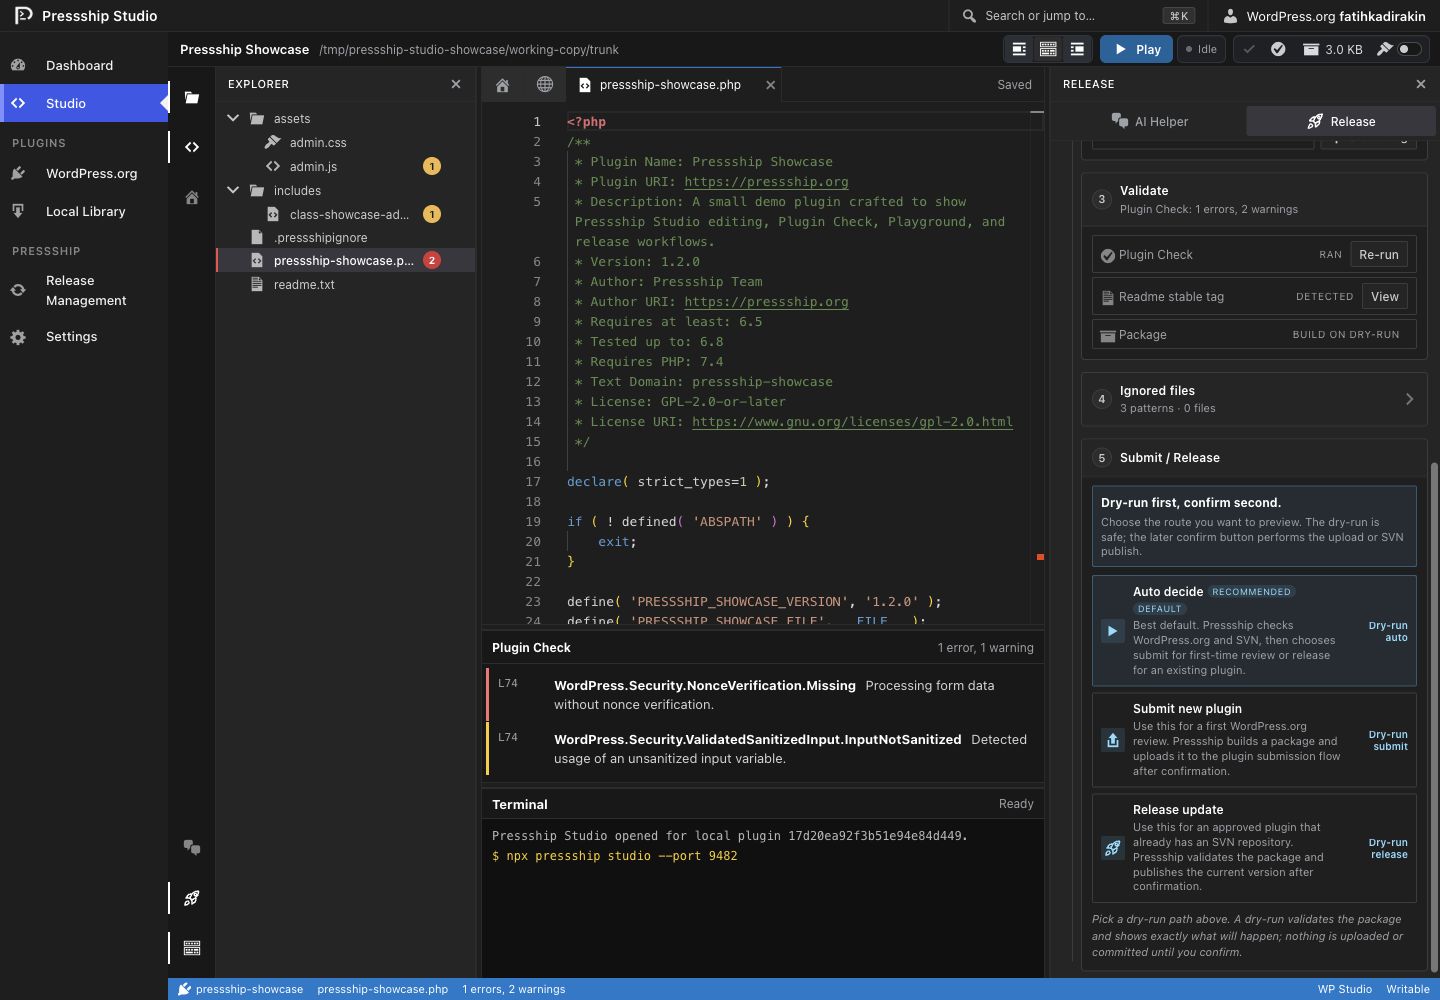Close the Release panel
1440x1000 pixels.
(1421, 84)
